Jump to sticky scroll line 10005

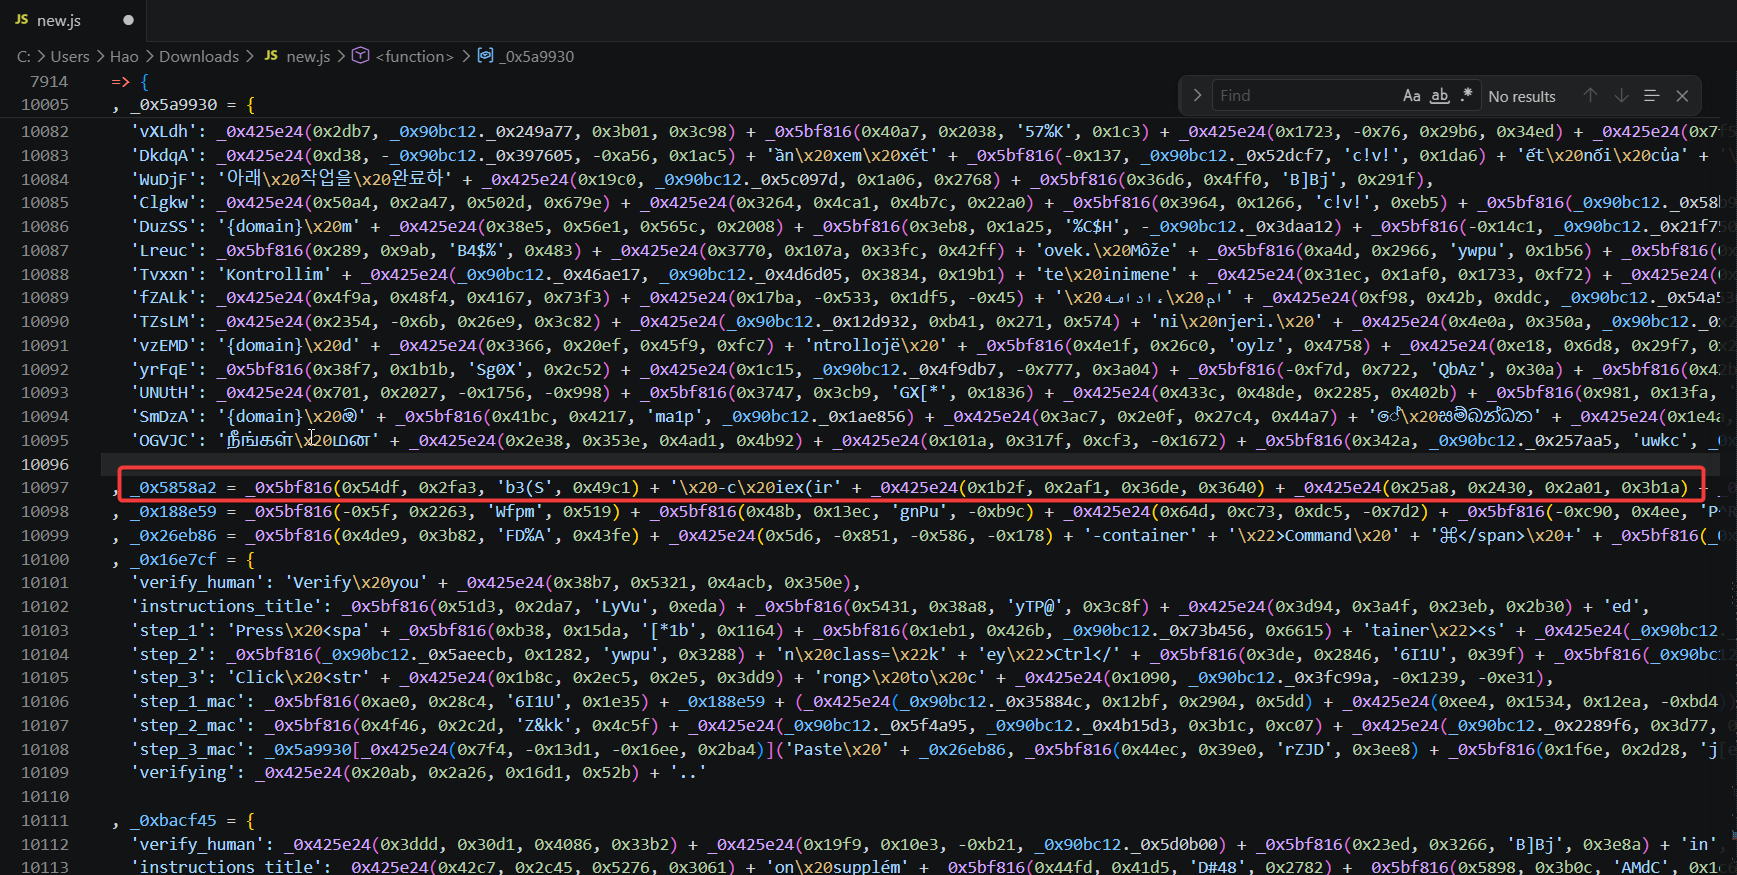(45, 105)
